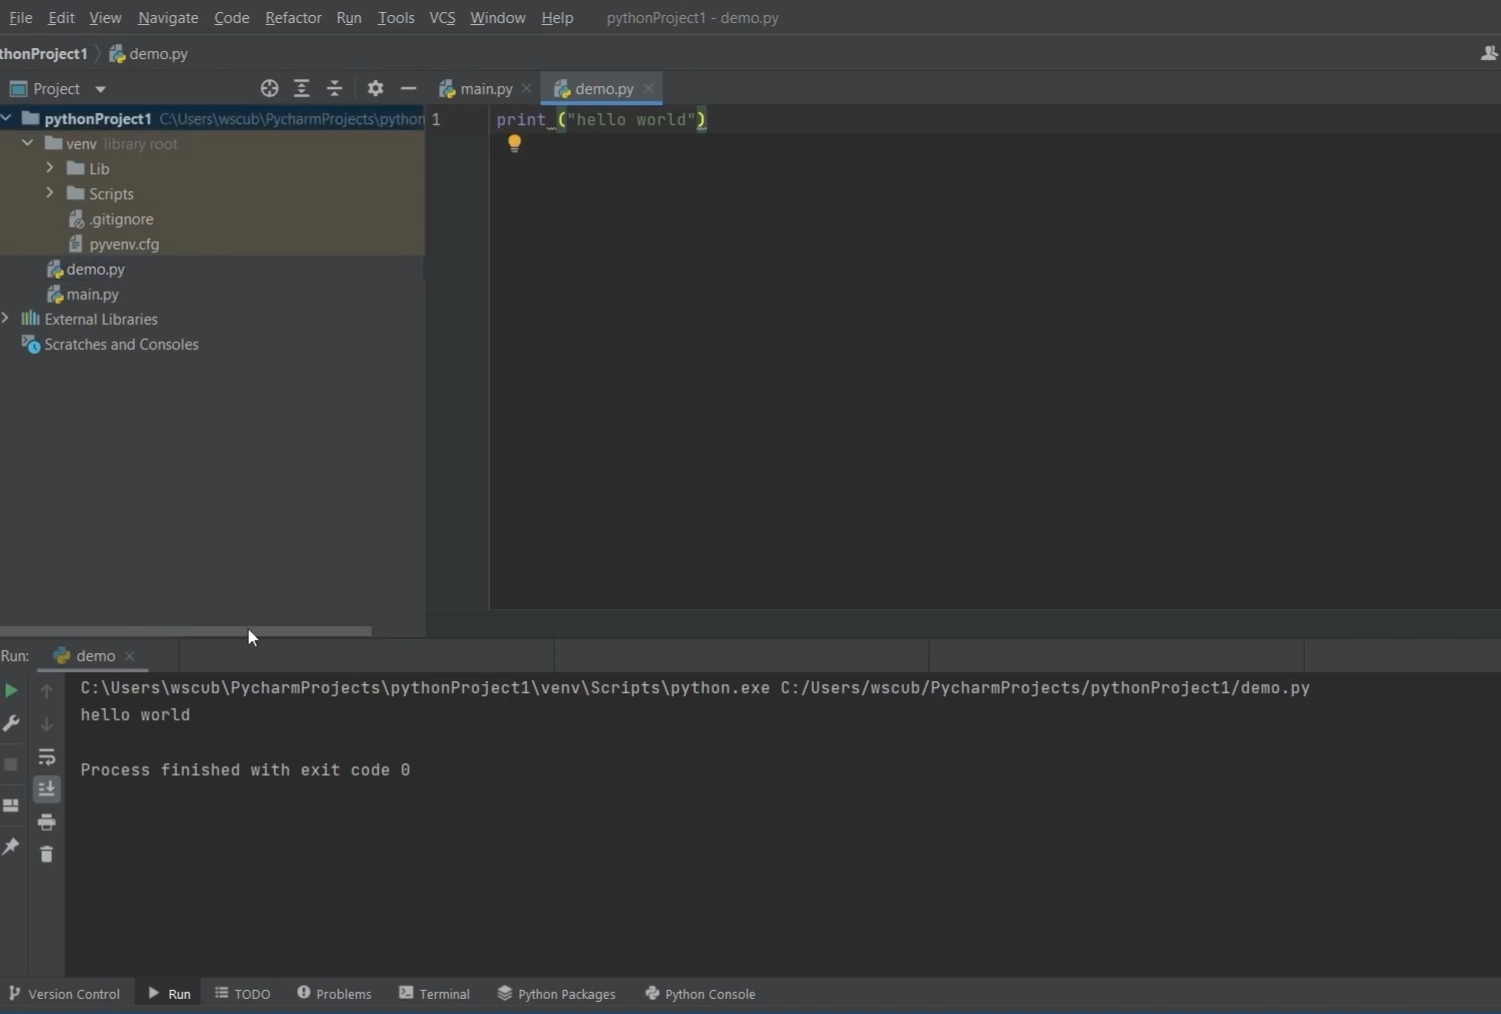Open the Python Packages tool window
Image resolution: width=1501 pixels, height=1014 pixels.
click(557, 994)
